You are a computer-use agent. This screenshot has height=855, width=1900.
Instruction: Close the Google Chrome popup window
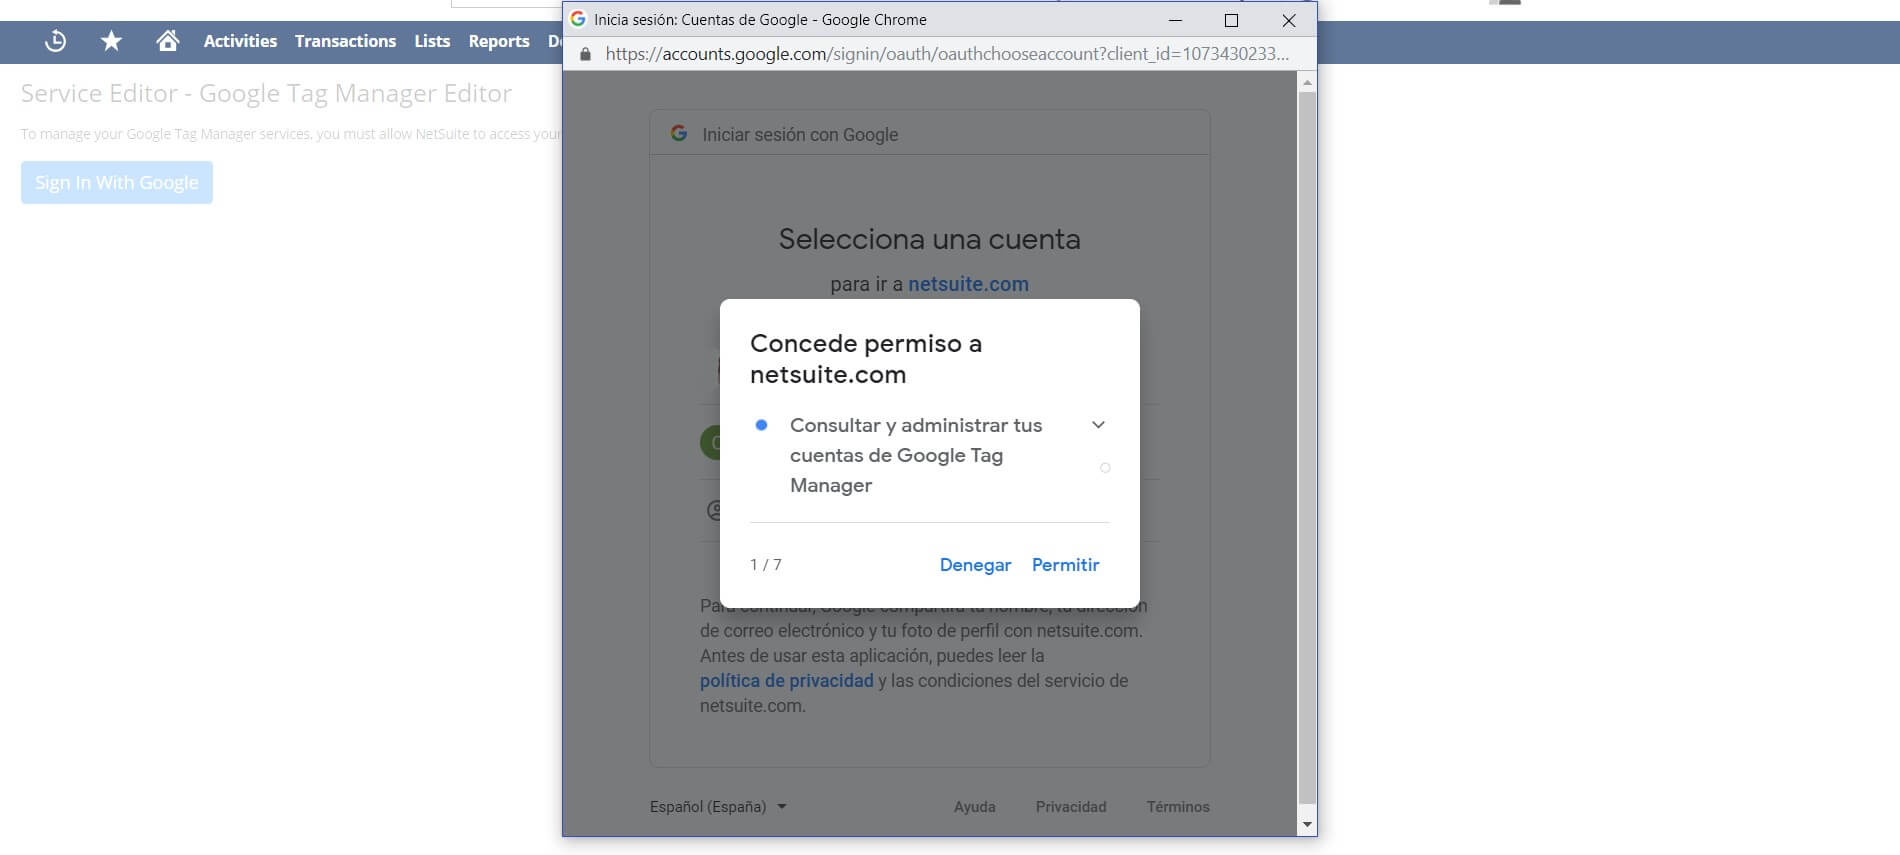click(1288, 20)
